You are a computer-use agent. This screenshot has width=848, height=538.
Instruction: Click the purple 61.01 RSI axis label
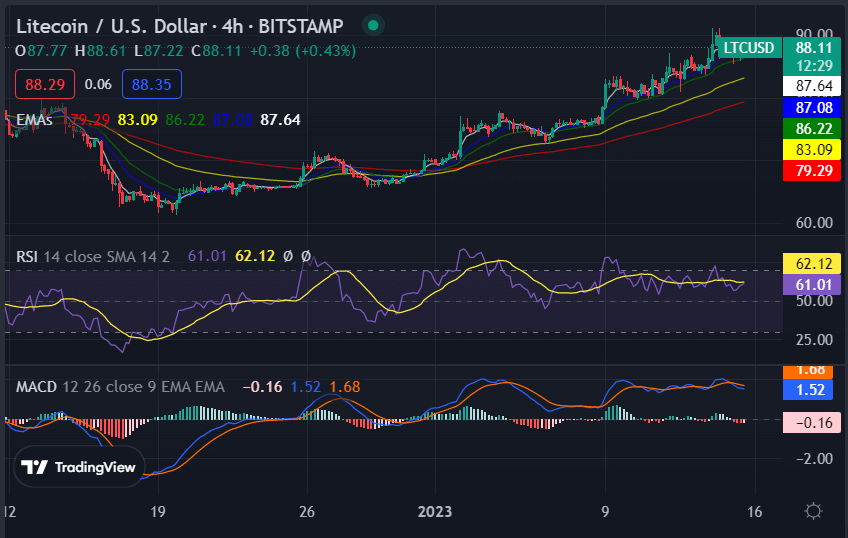[813, 284]
